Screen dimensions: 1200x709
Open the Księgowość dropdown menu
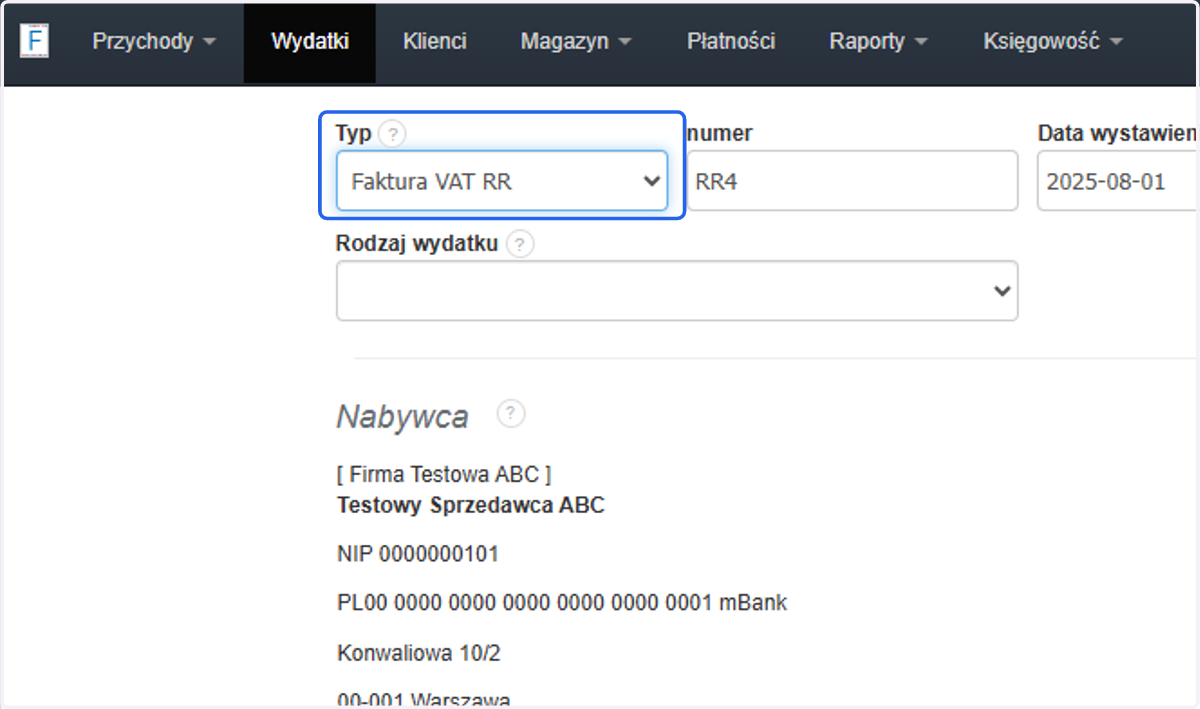click(1052, 42)
